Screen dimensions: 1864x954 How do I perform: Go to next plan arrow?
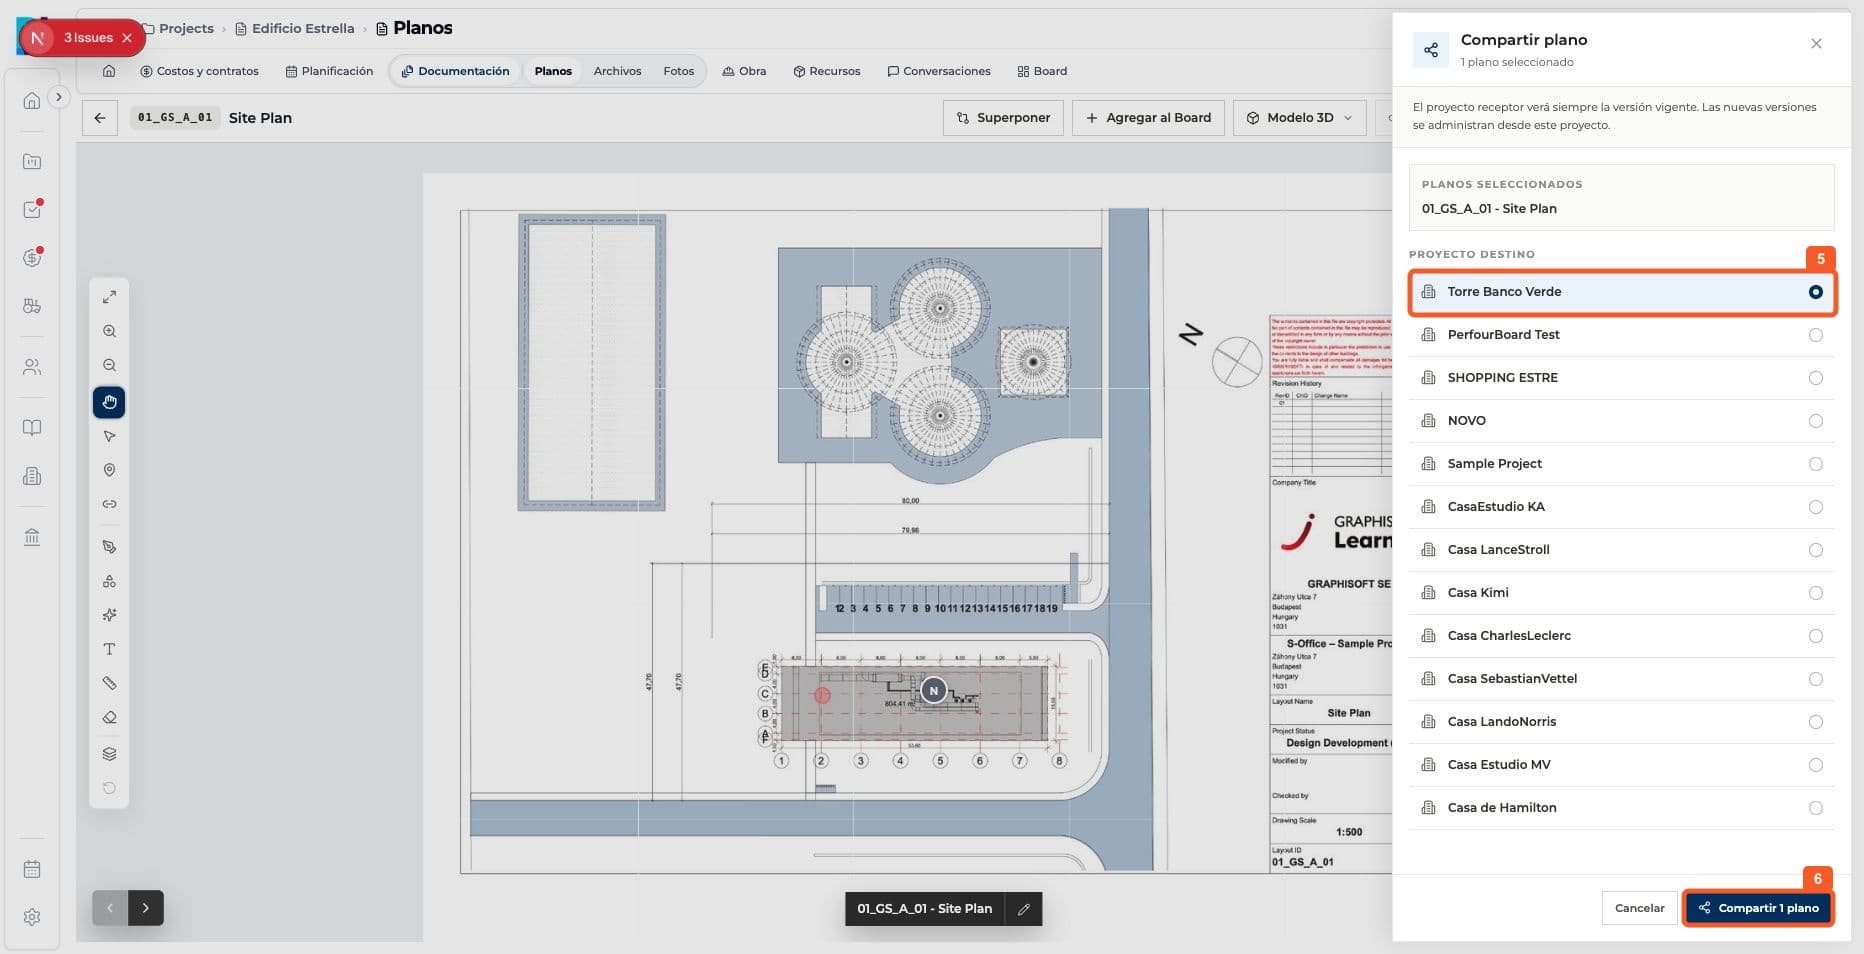pyautogui.click(x=146, y=908)
